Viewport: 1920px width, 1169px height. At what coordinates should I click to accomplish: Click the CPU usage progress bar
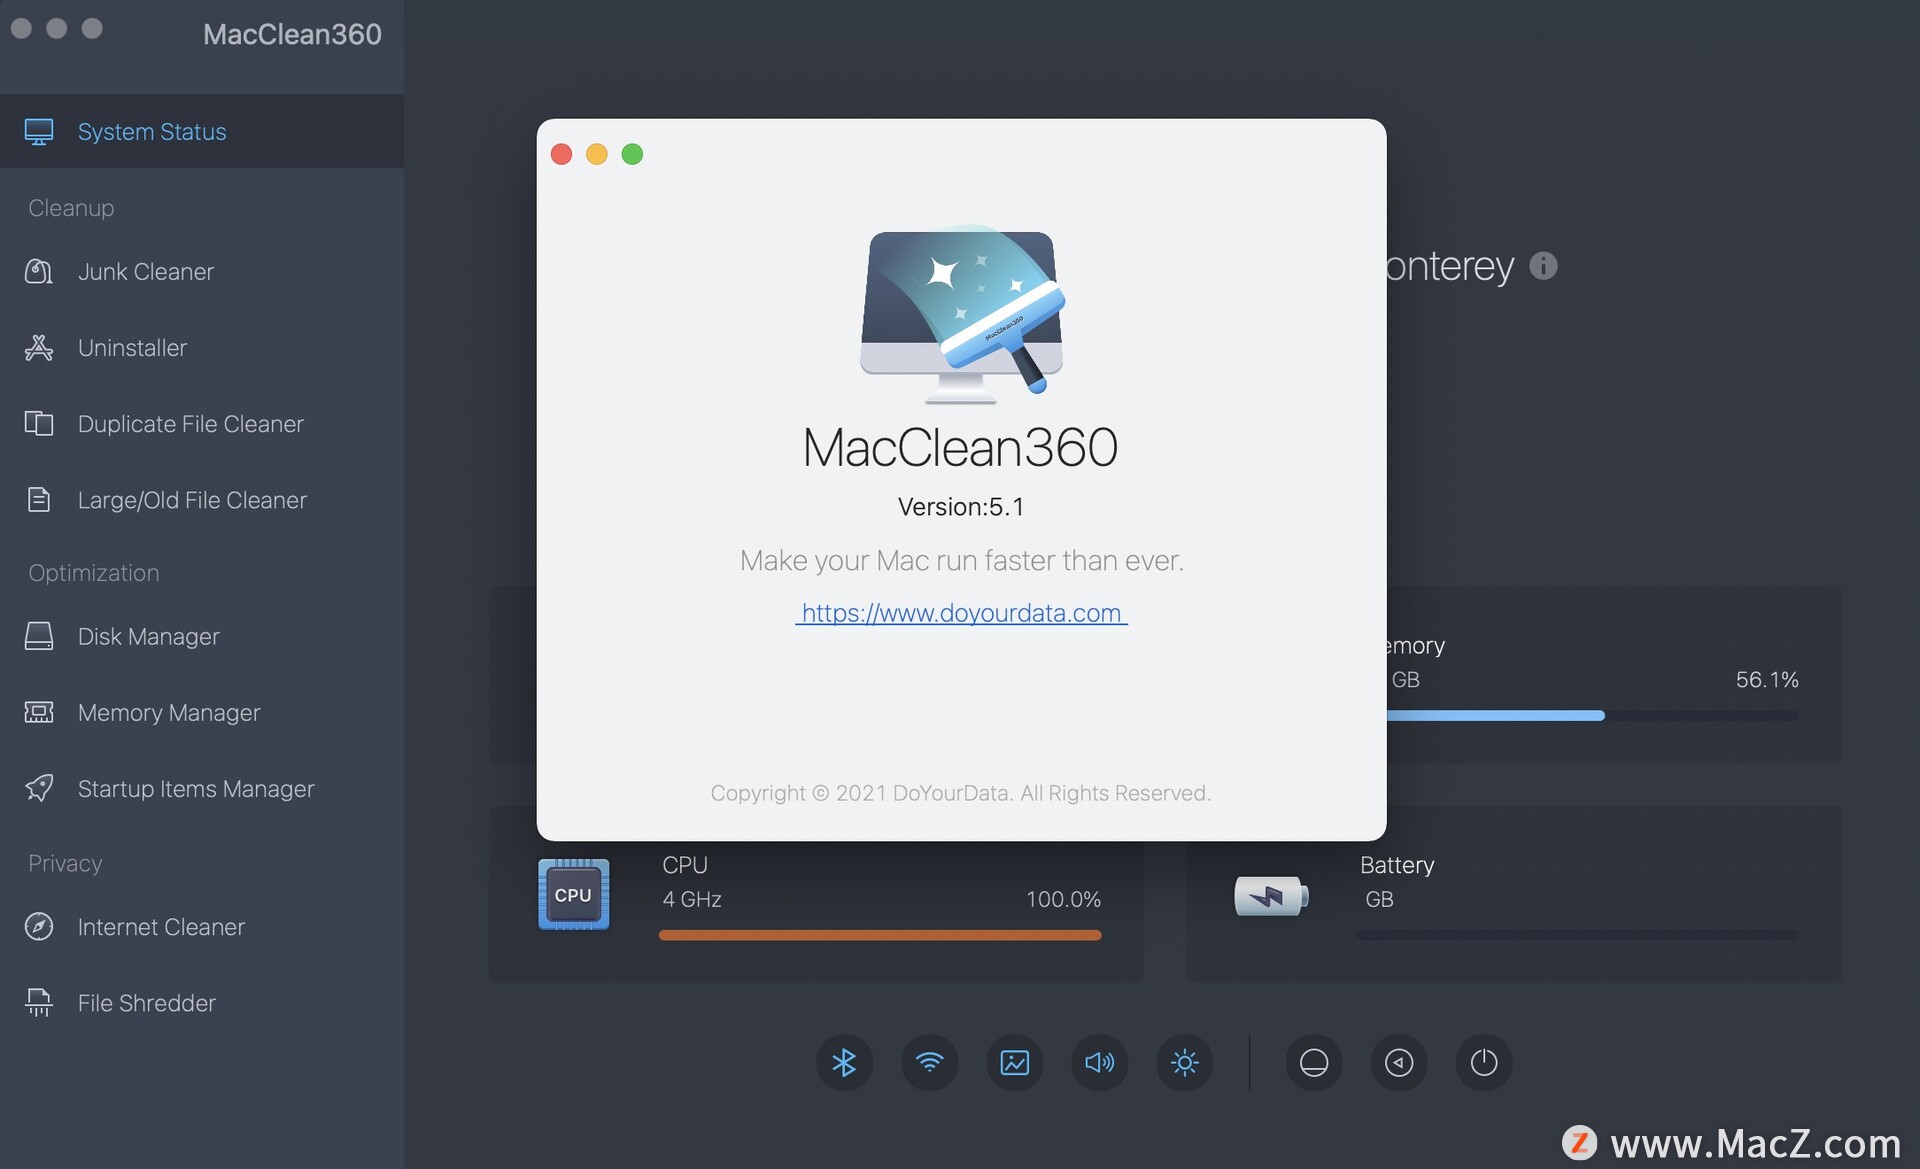(879, 935)
